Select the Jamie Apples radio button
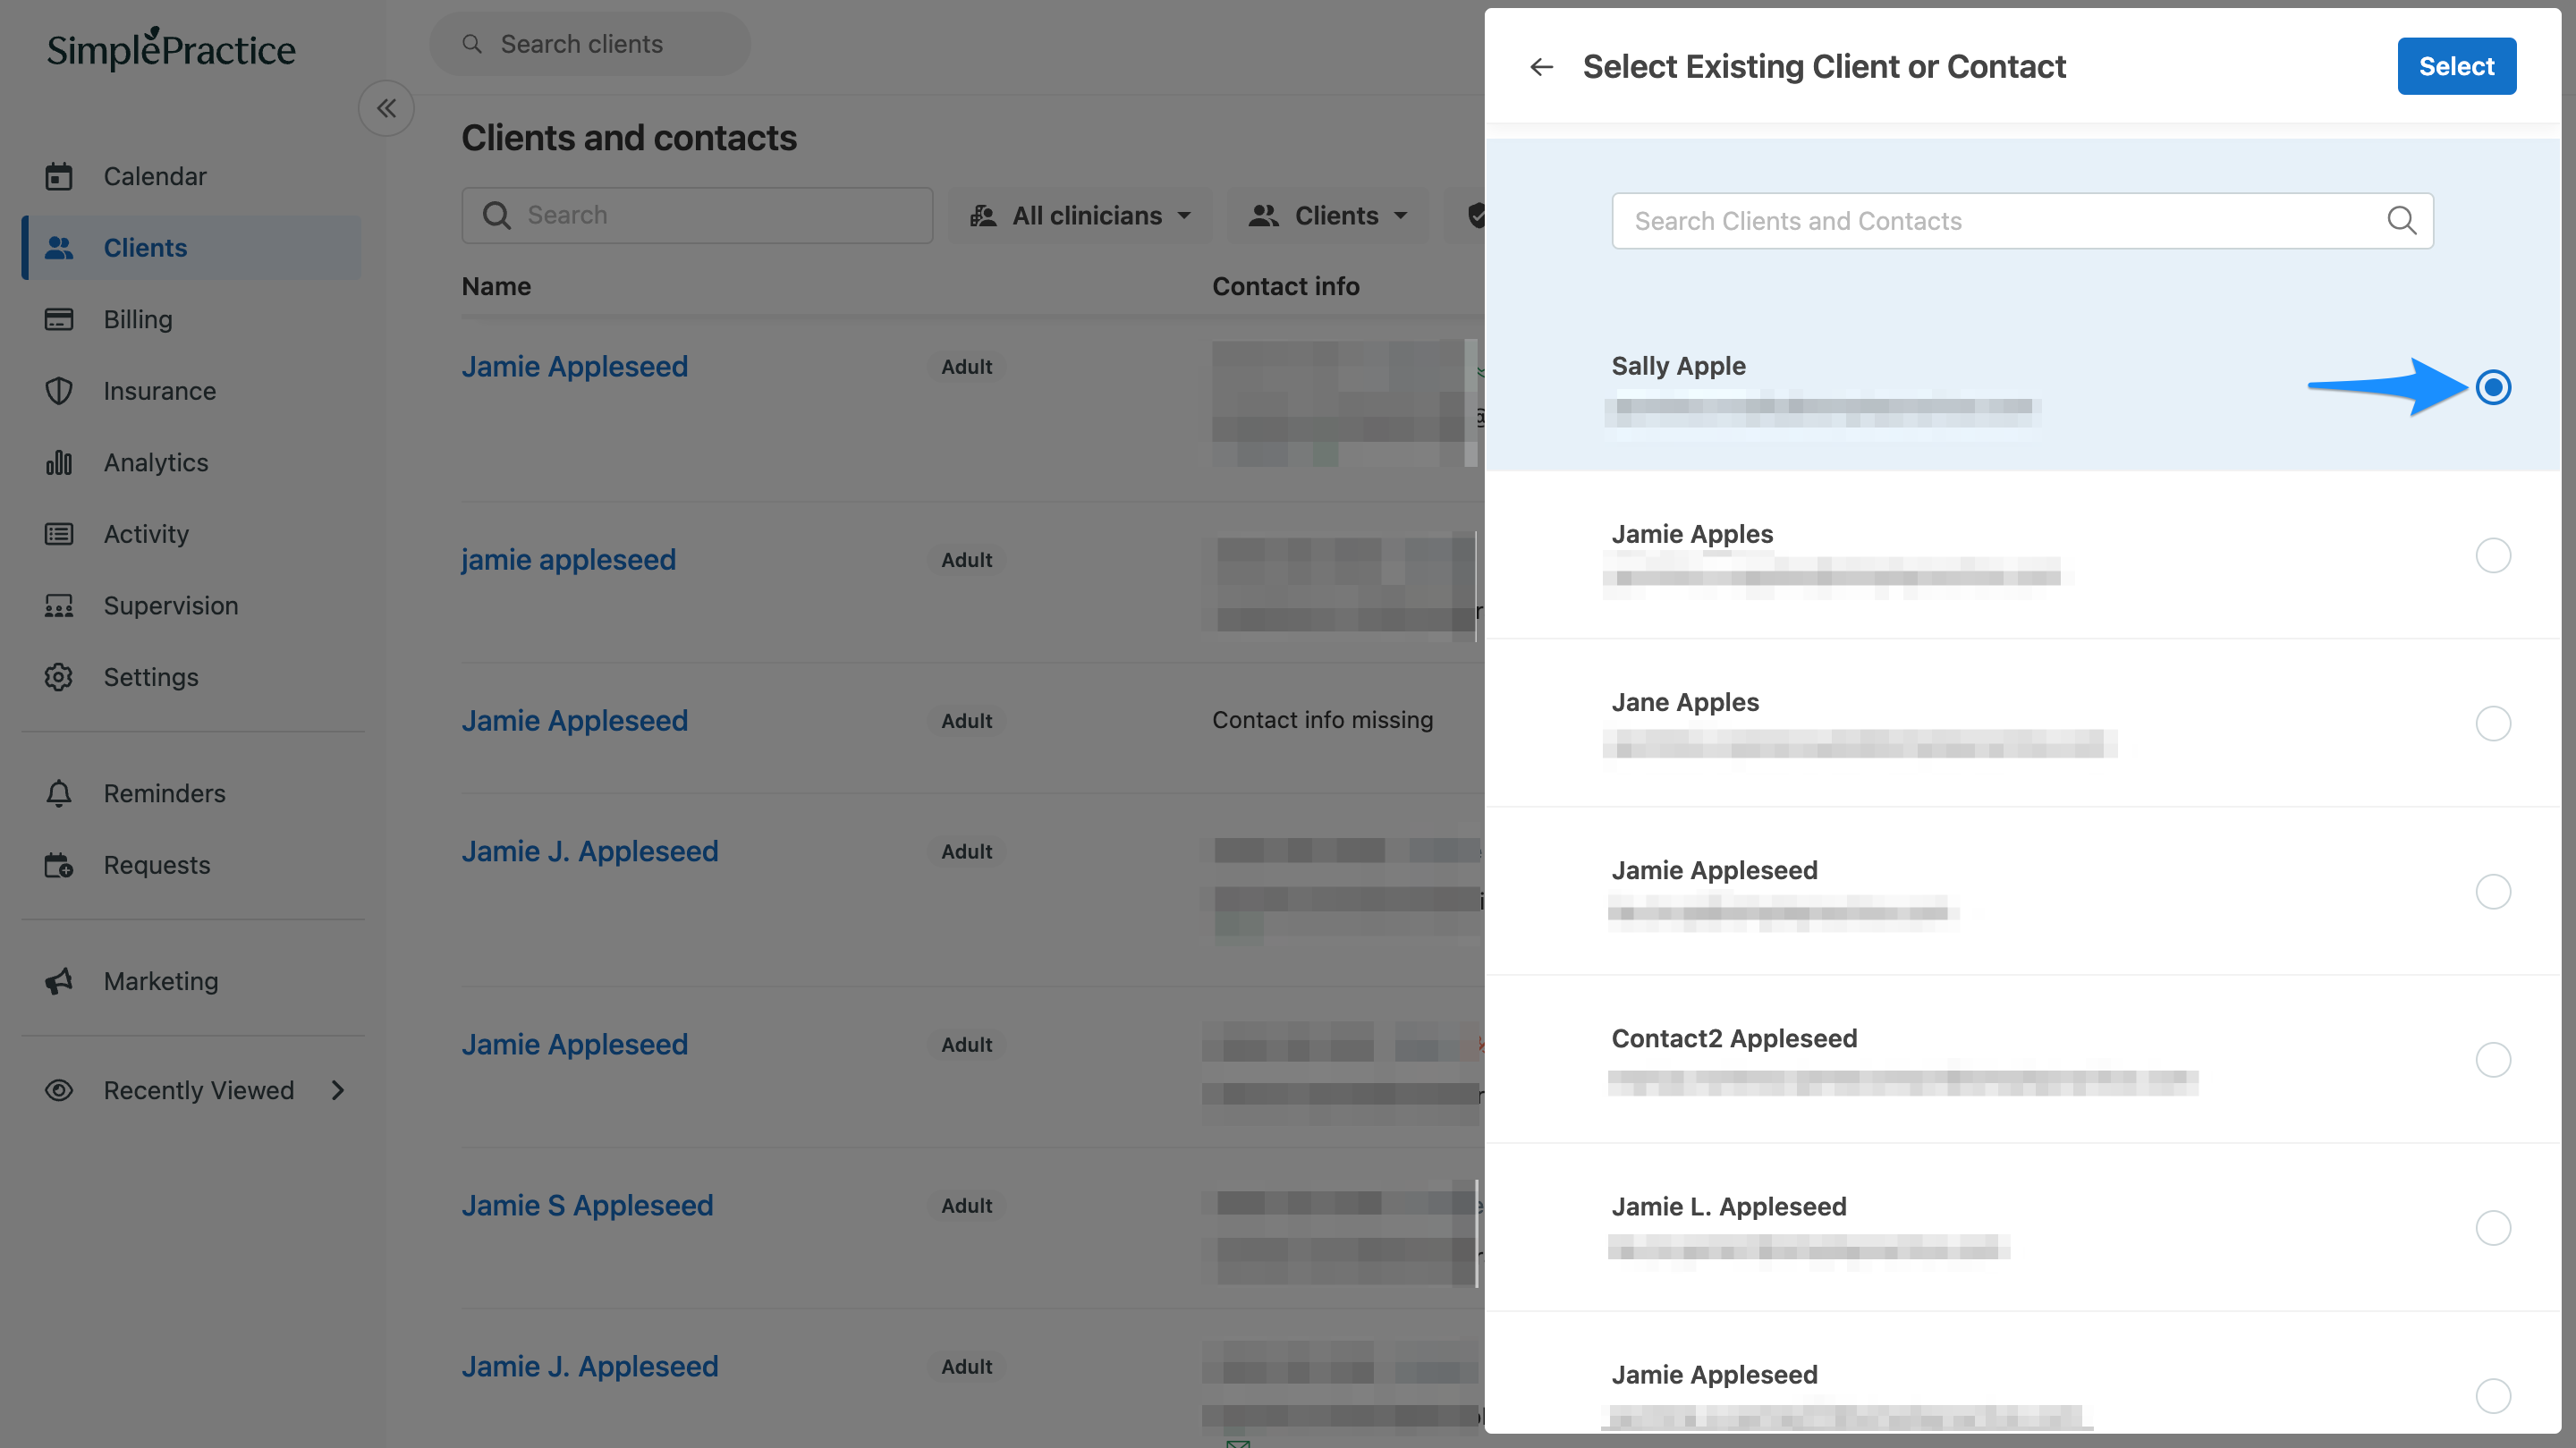 (x=2494, y=555)
